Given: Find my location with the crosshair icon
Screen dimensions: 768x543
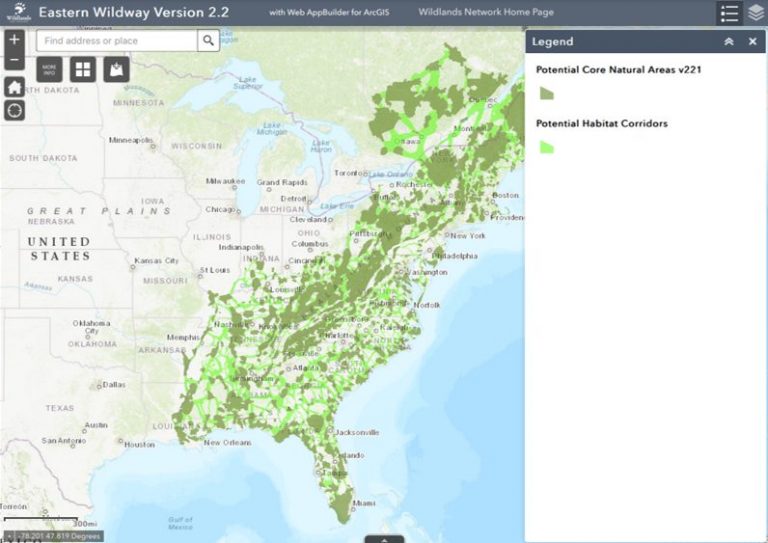Looking at the screenshot, I should 14,110.
